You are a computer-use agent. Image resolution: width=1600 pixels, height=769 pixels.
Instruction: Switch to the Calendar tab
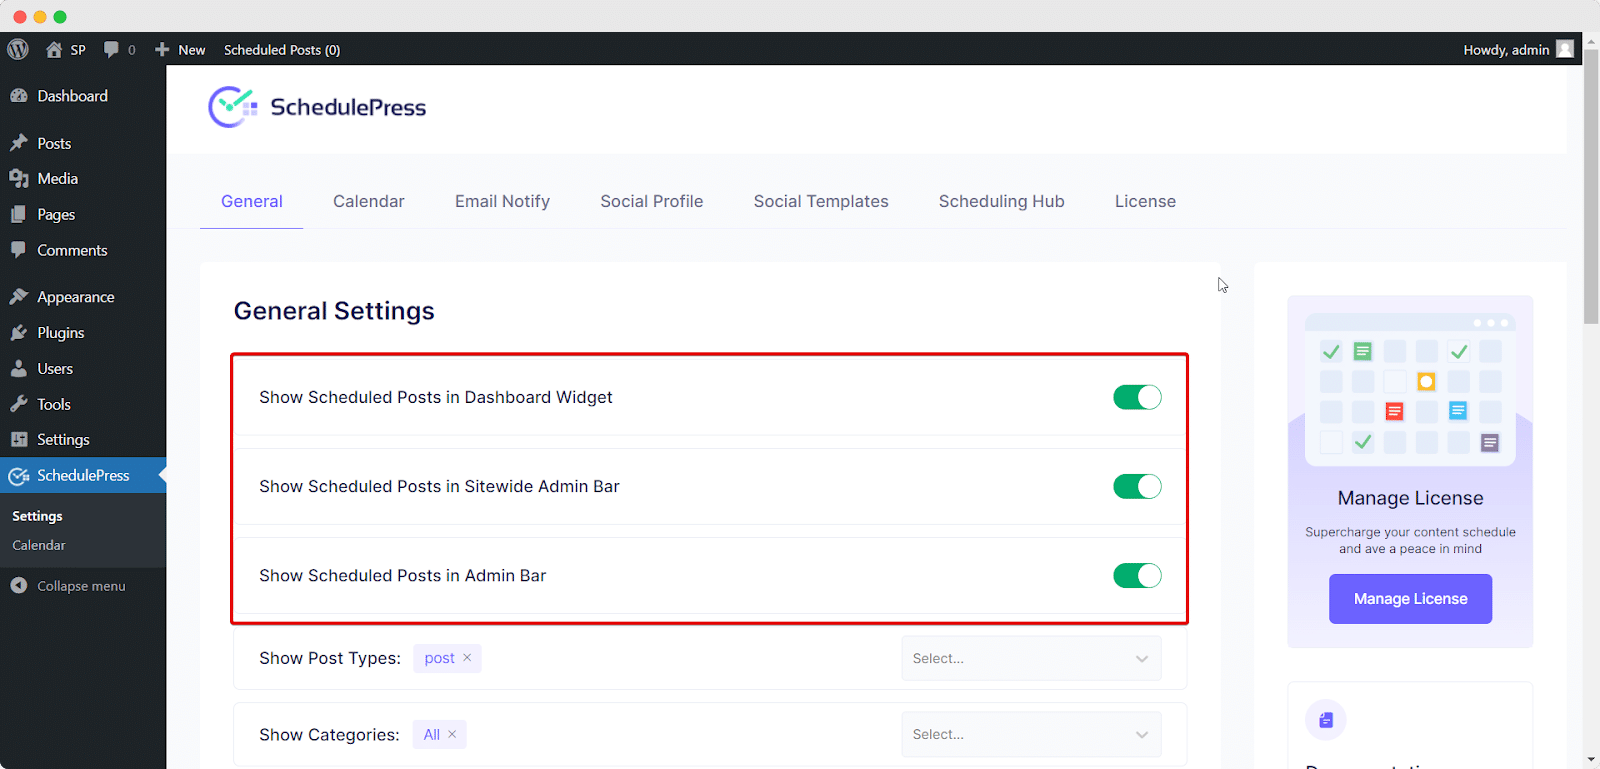point(369,201)
